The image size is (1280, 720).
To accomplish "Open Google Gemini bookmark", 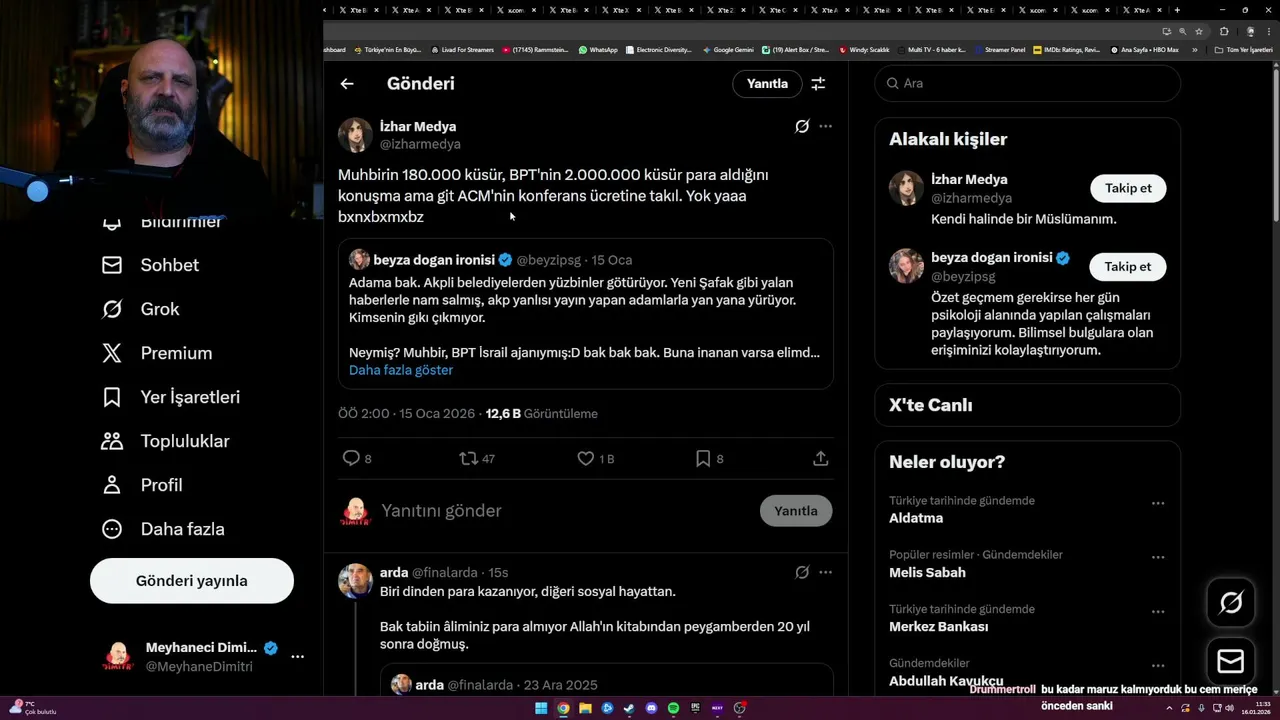I will tap(728, 49).
